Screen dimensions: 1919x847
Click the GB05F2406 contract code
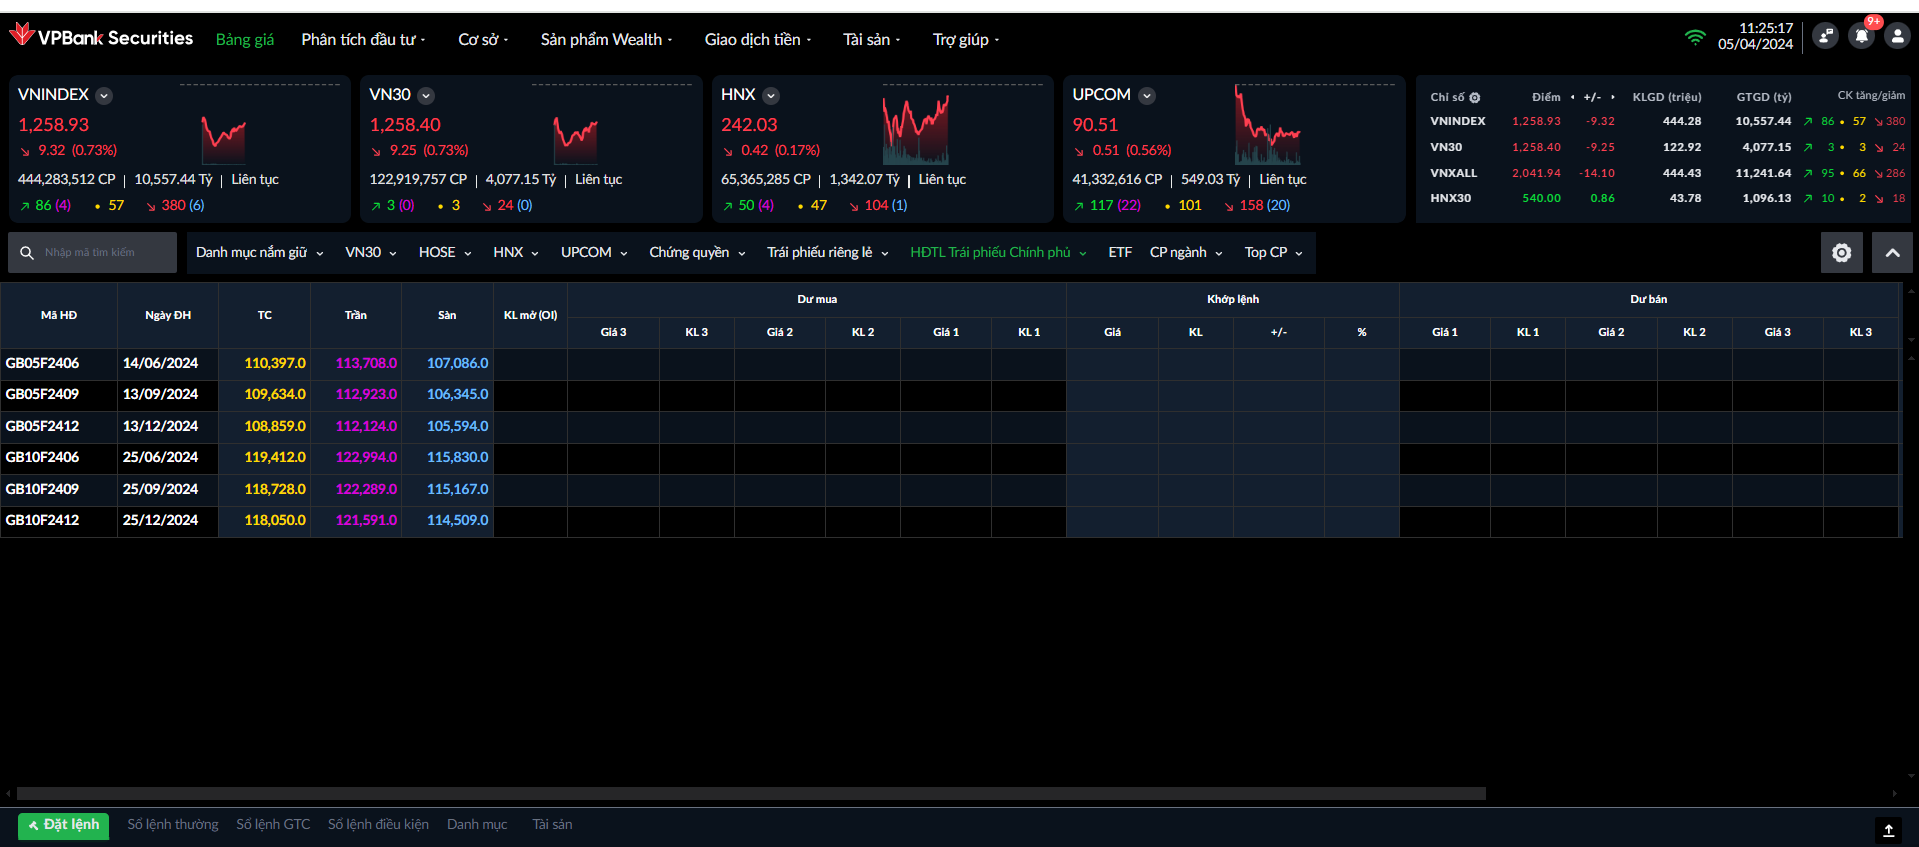(43, 363)
